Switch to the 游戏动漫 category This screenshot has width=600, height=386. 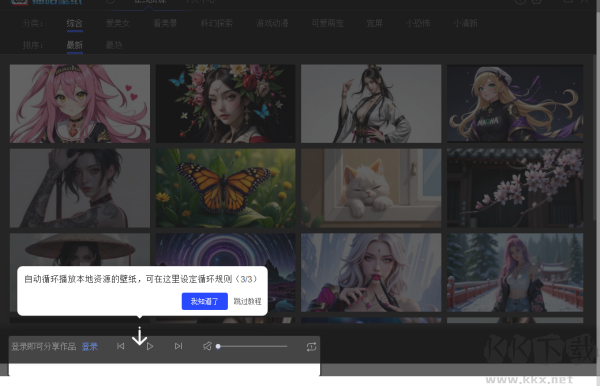(272, 23)
